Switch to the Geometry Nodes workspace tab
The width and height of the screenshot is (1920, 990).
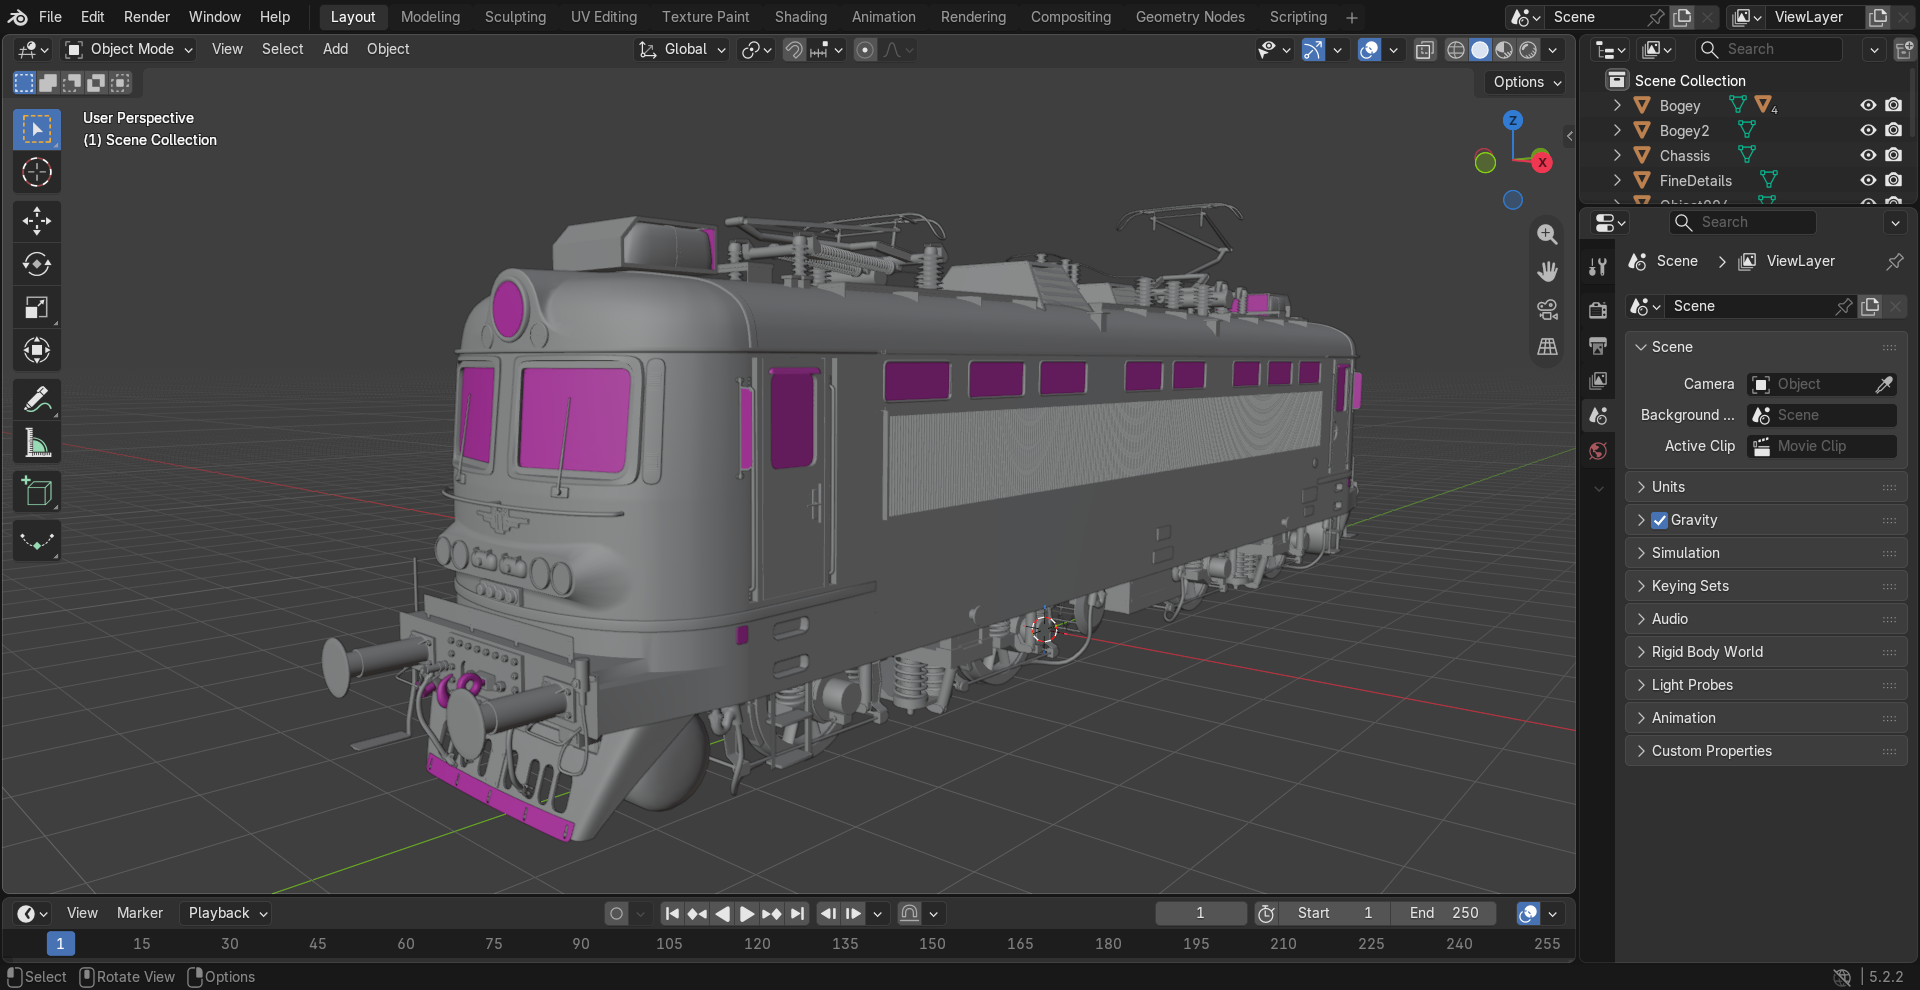tap(1190, 17)
